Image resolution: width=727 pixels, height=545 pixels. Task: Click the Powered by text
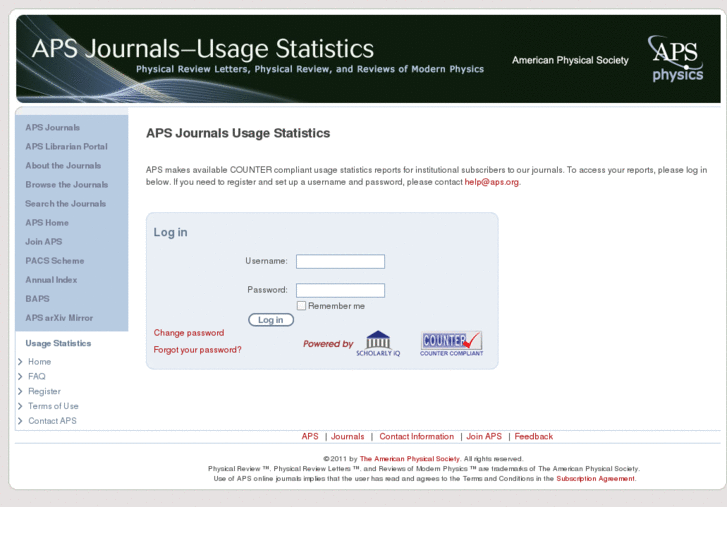(328, 344)
